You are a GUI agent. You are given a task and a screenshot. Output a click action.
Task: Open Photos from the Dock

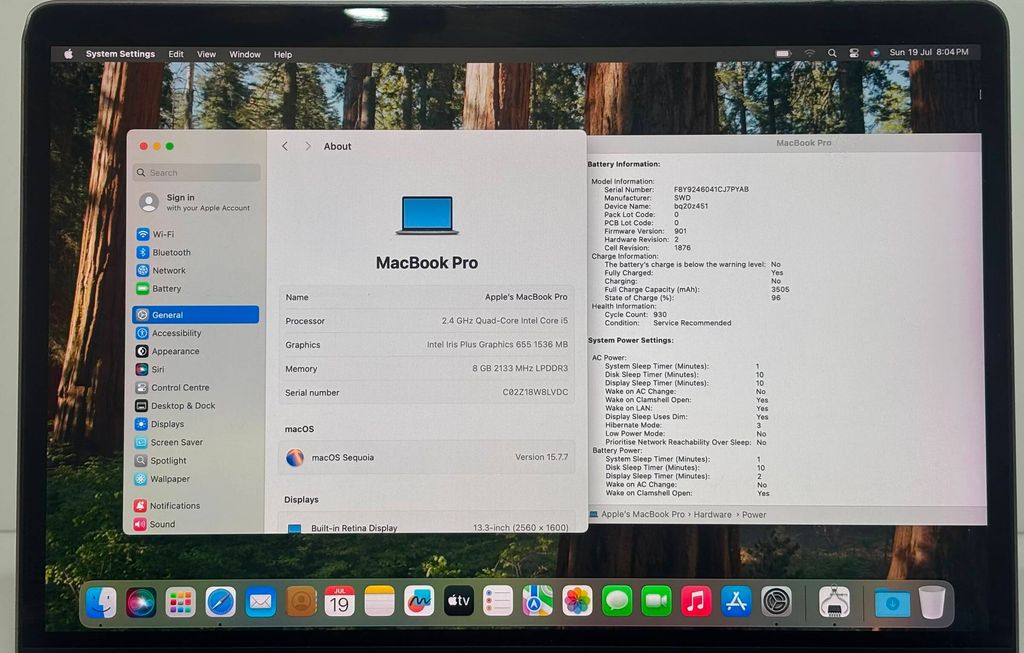[577, 601]
